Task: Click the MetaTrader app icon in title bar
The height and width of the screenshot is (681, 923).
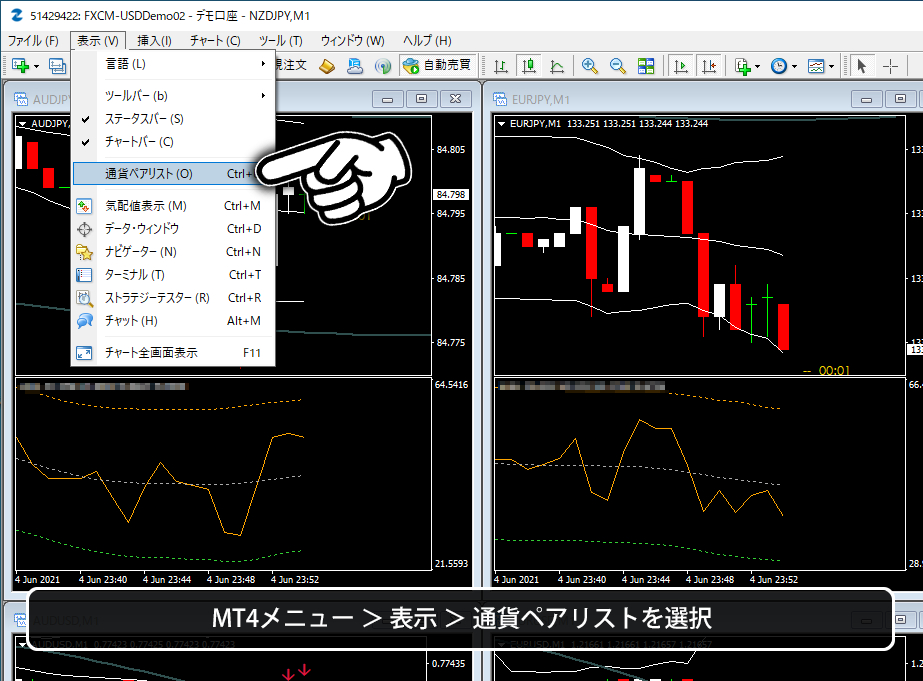Action: pos(17,15)
